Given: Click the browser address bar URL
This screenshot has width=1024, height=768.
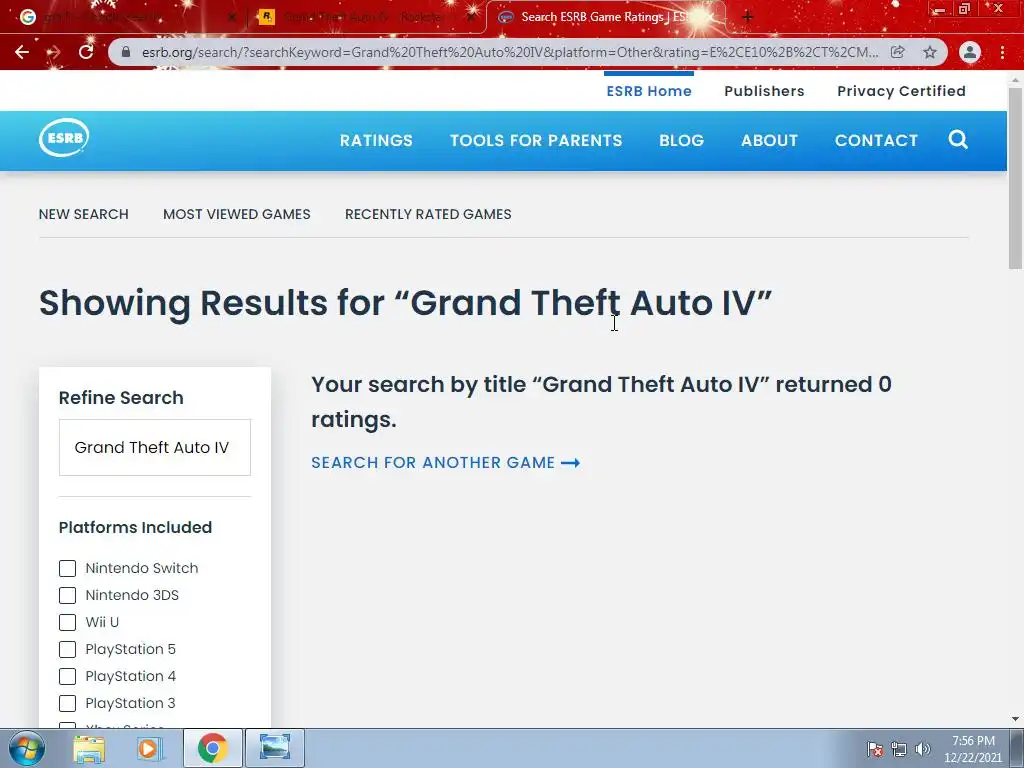Looking at the screenshot, I should [509, 52].
